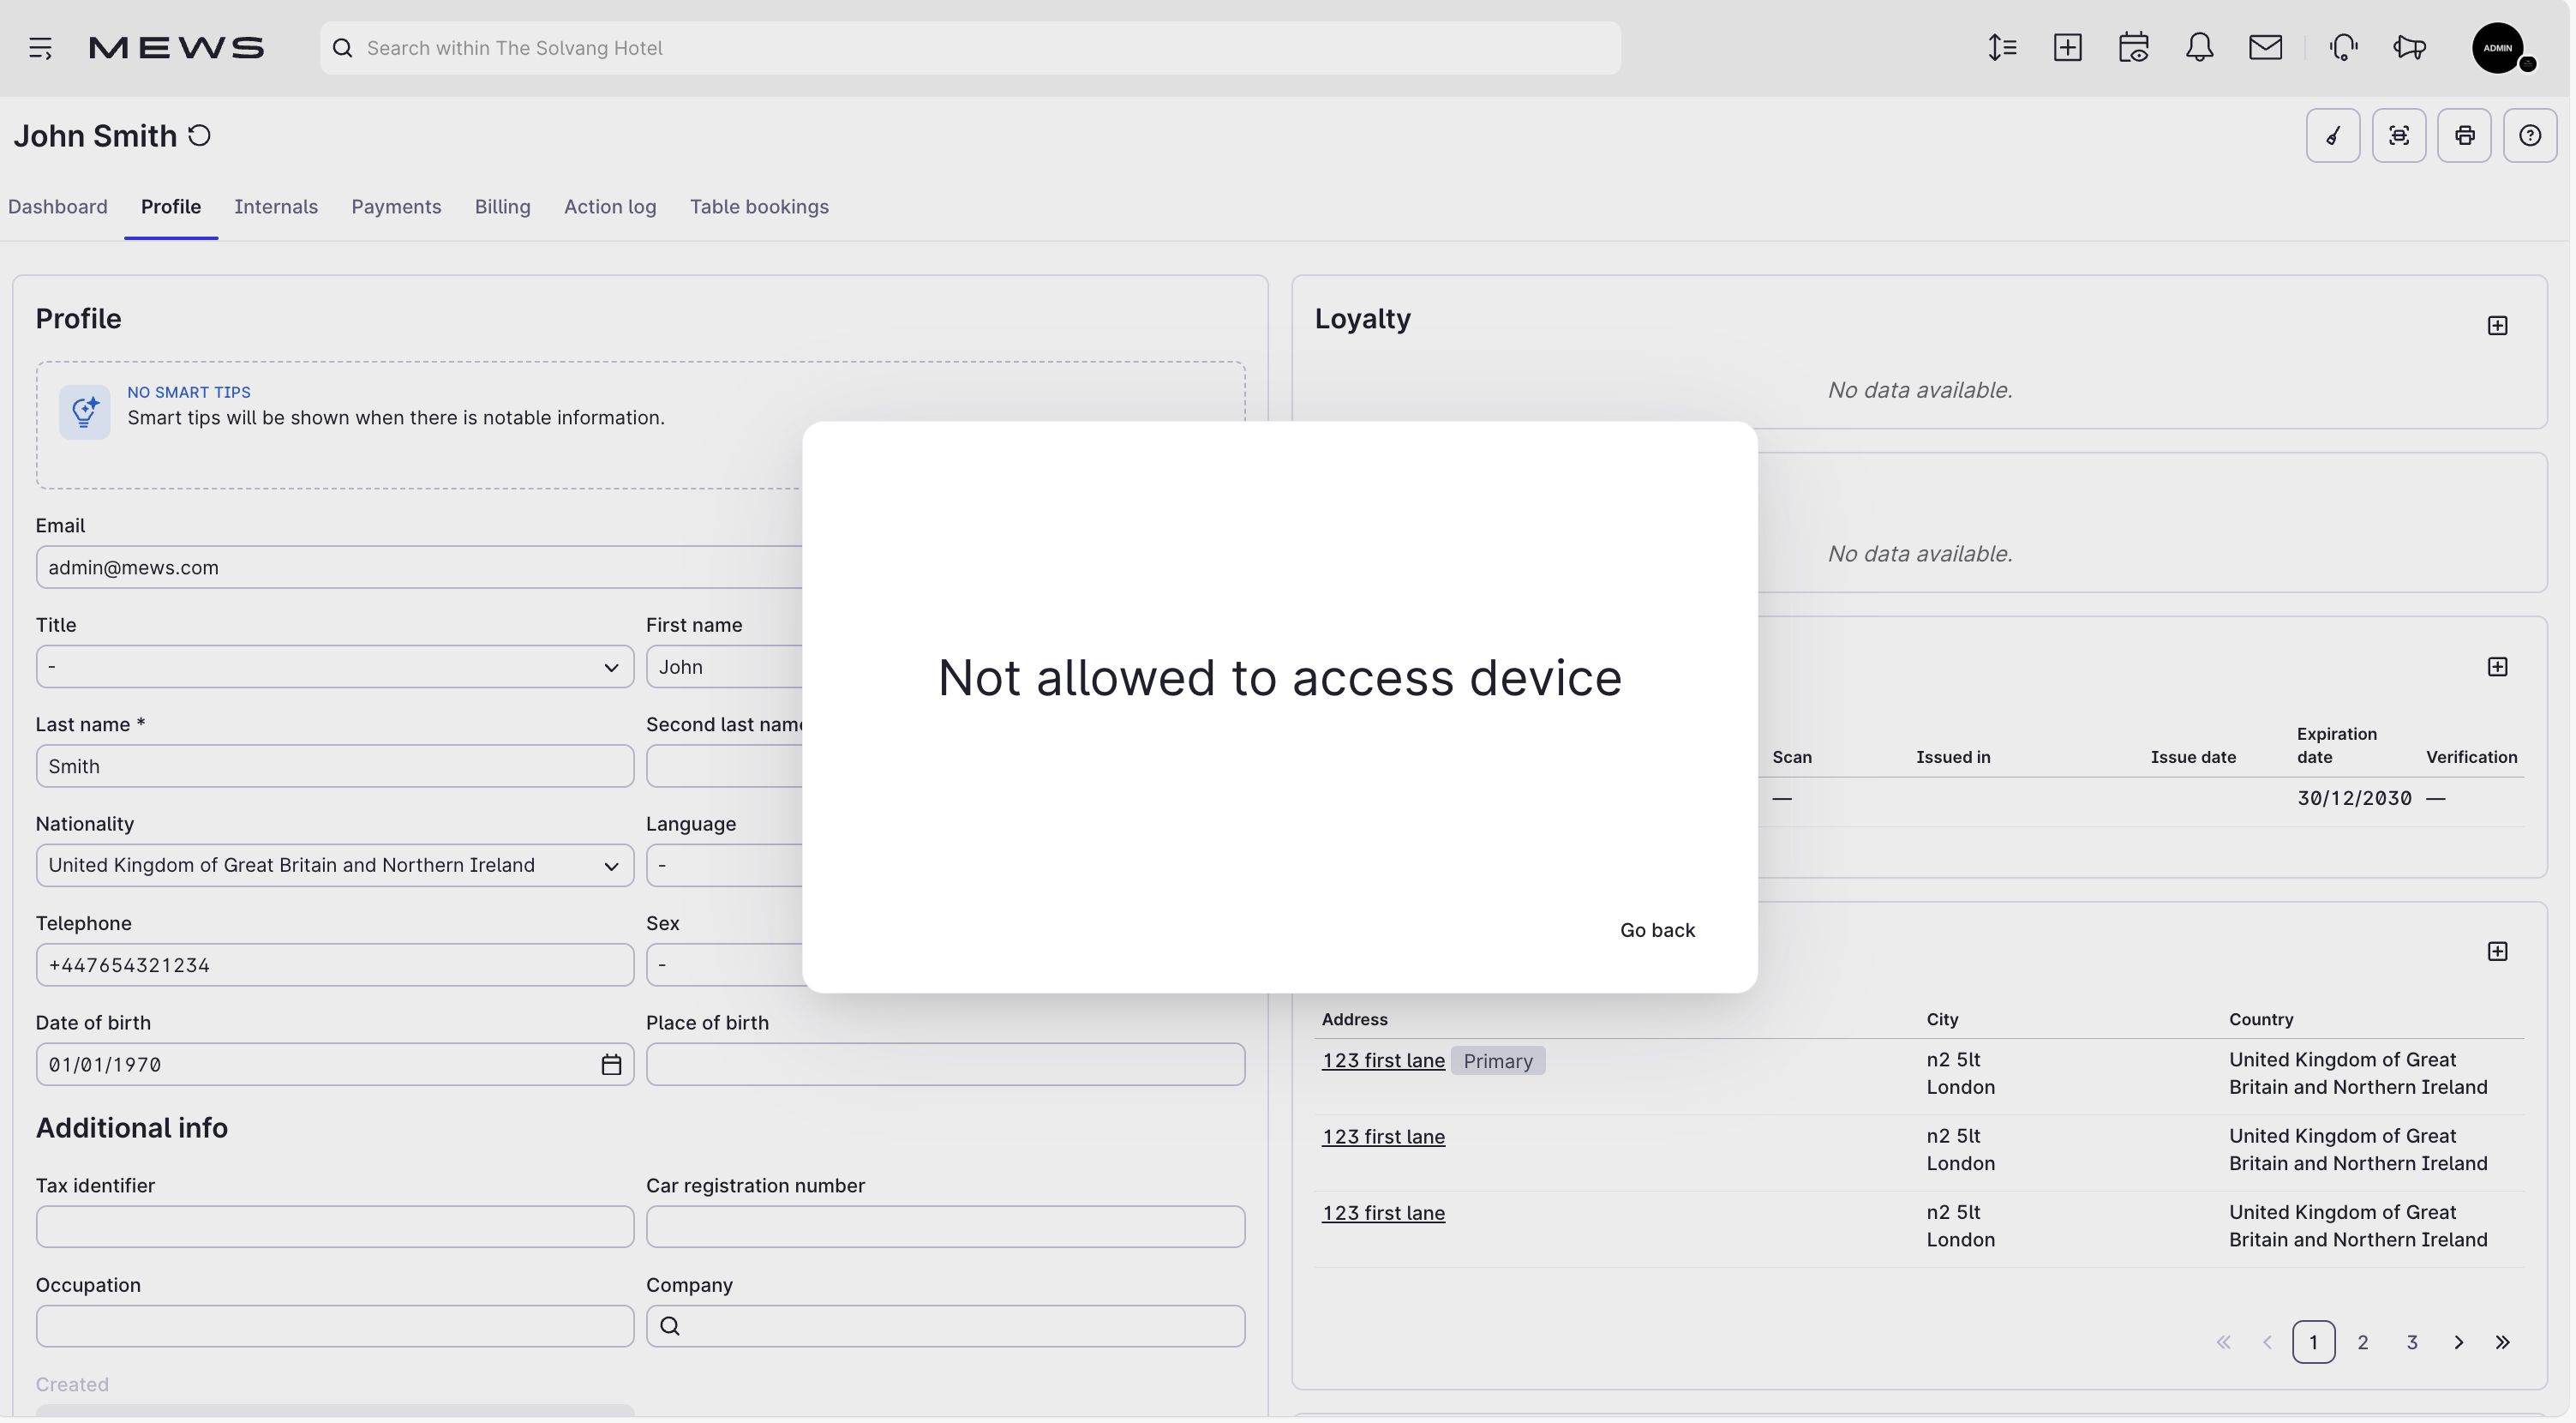The height and width of the screenshot is (1423, 2576).
Task: Click the scan document icon in header
Action: pos(2398,136)
